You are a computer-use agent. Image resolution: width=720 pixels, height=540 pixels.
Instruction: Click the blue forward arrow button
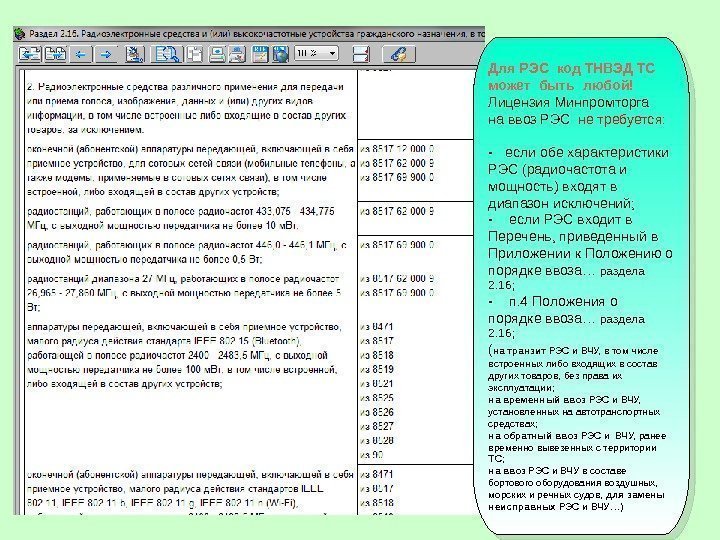(x=106, y=55)
